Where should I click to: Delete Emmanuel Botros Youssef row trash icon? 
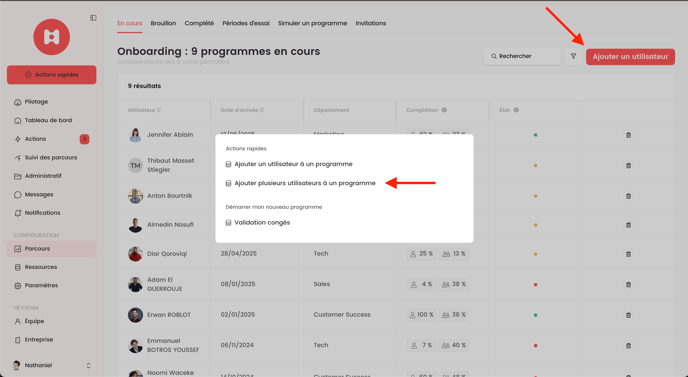point(628,346)
